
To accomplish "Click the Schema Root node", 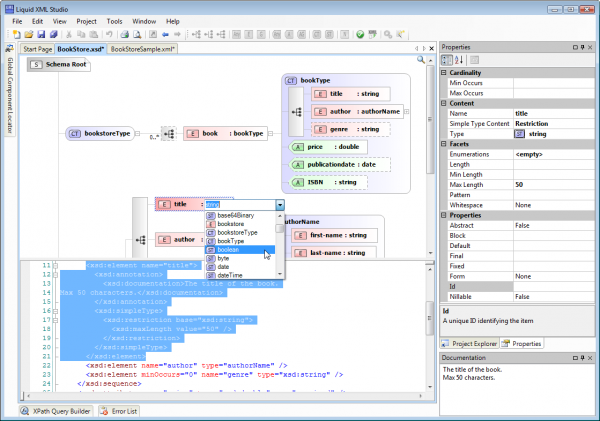I will 58,64.
